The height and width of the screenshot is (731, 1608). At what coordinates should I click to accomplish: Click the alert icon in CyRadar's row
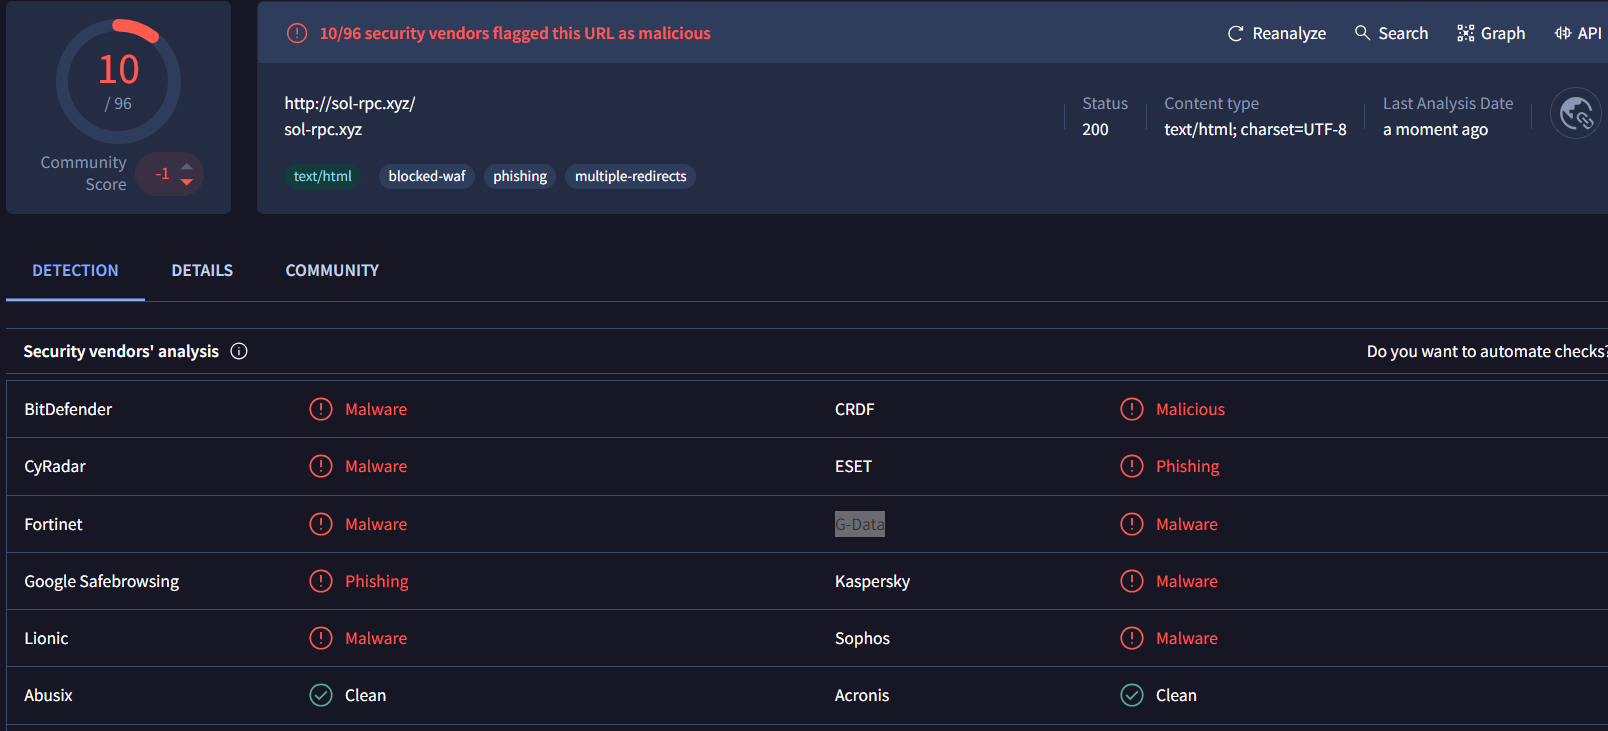point(321,466)
